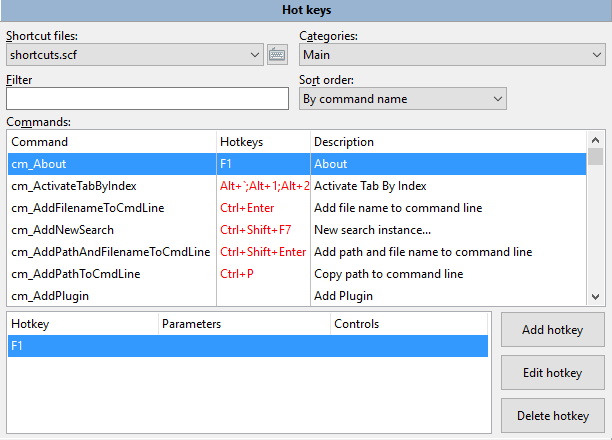Click the Description column header
Screen dimensions: 612x440
click(448, 142)
